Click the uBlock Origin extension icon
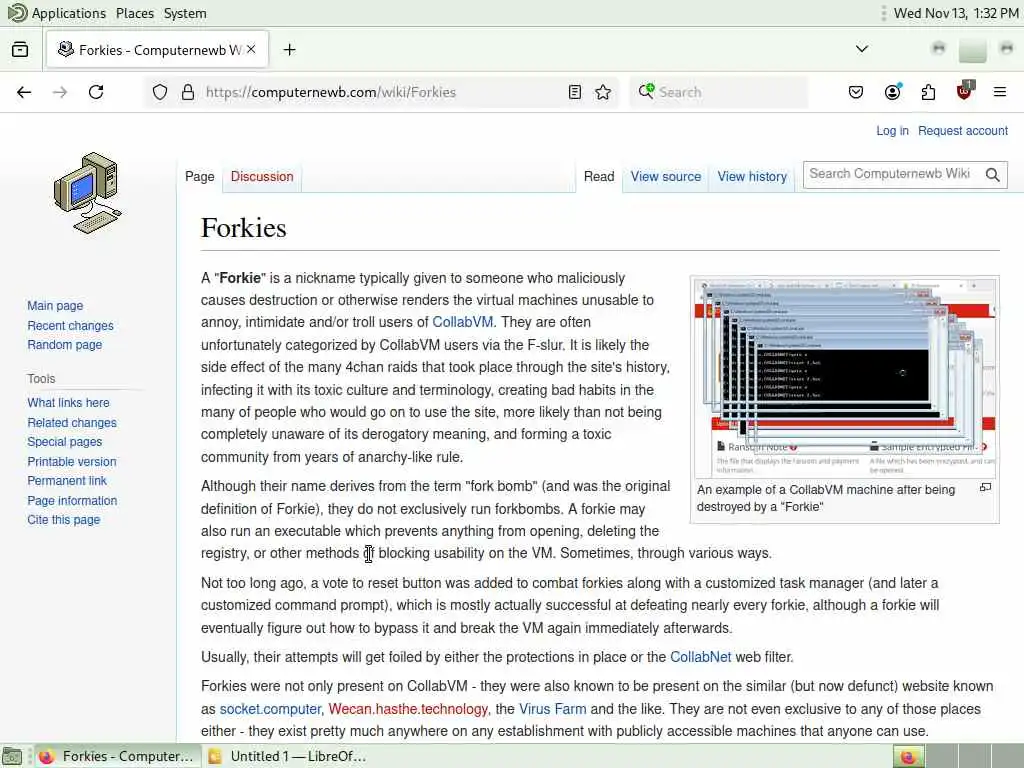This screenshot has width=1024, height=768. [964, 91]
